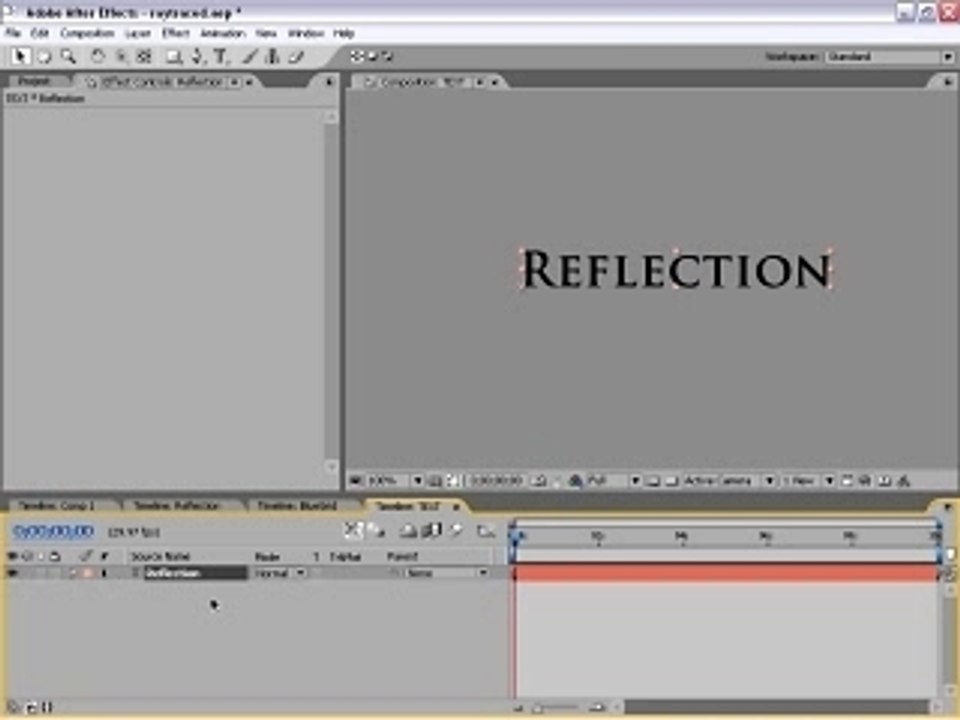960x720 pixels.
Task: Click the Reflection layer label color swatch
Action: [87, 573]
